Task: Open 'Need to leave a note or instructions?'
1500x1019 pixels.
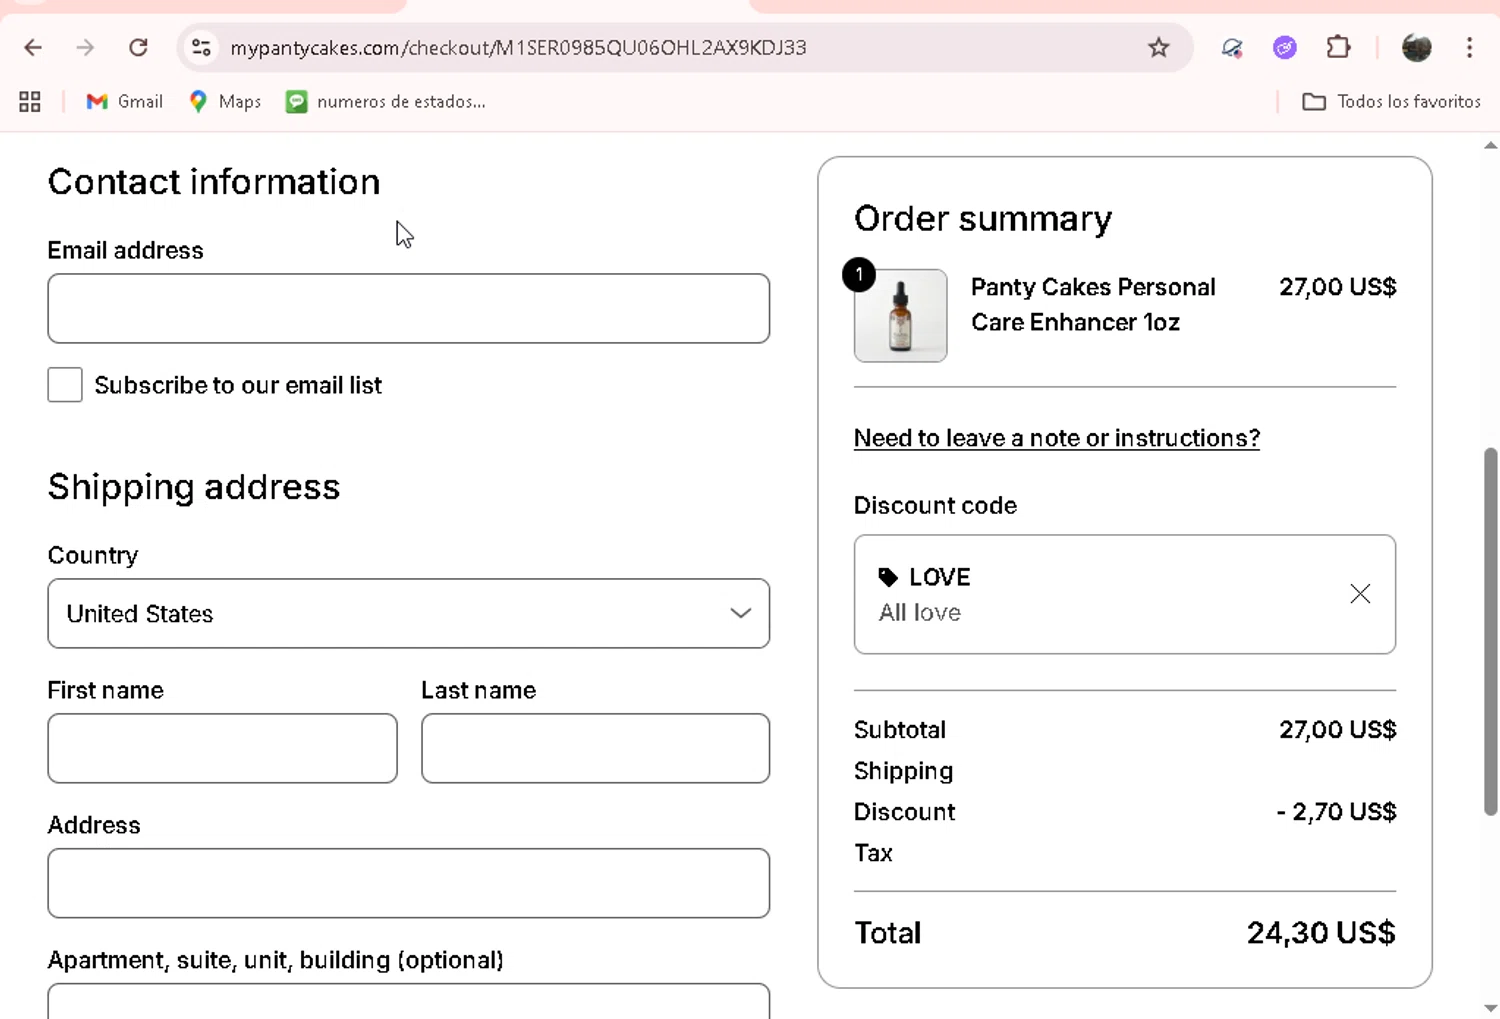Action: coord(1056,438)
